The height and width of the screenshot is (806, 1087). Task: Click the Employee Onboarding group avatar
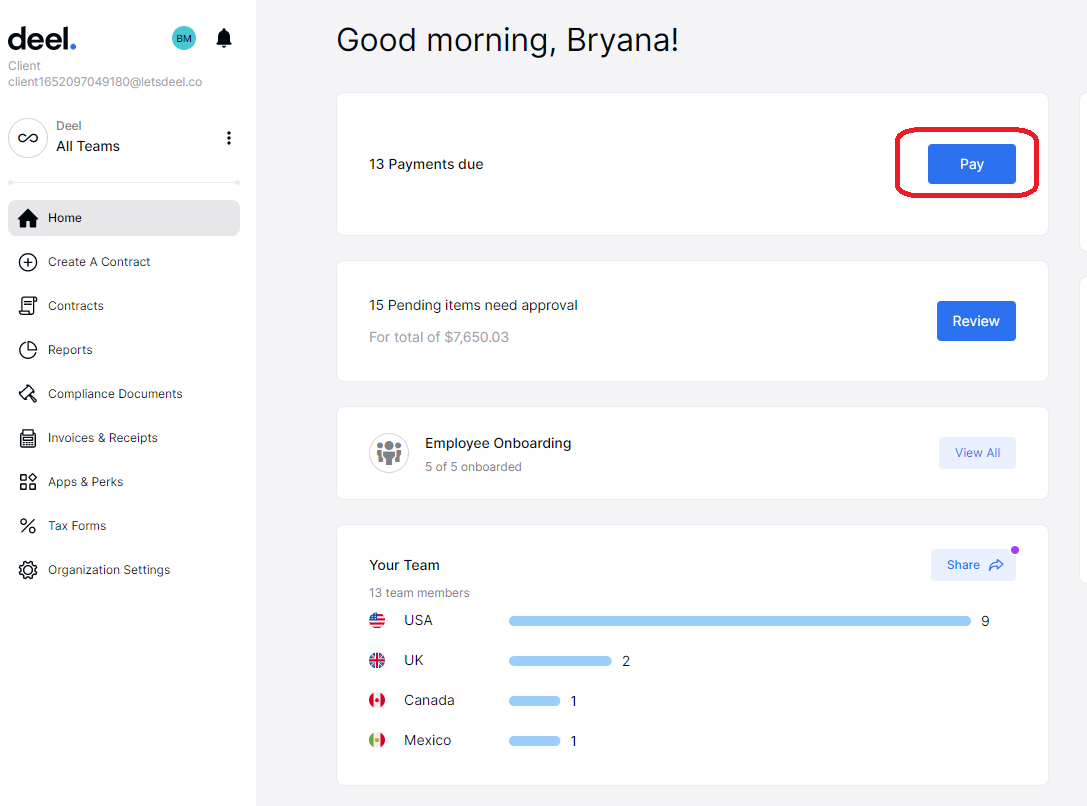pyautogui.click(x=389, y=453)
